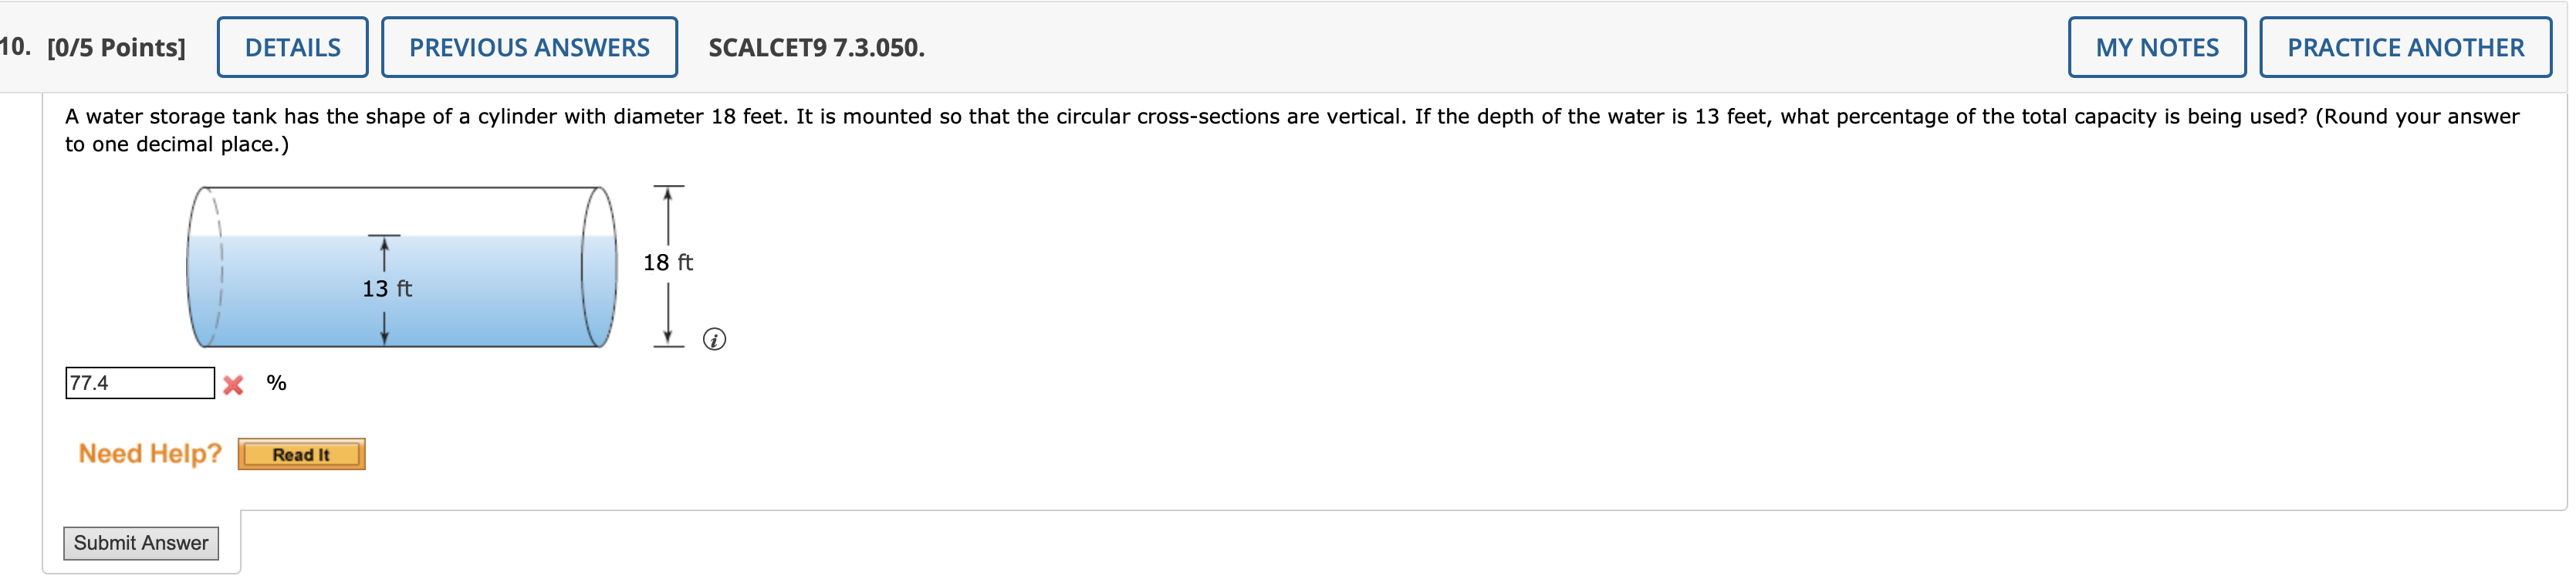The height and width of the screenshot is (576, 2576).
Task: Click the question number 10
Action: (x=14, y=47)
